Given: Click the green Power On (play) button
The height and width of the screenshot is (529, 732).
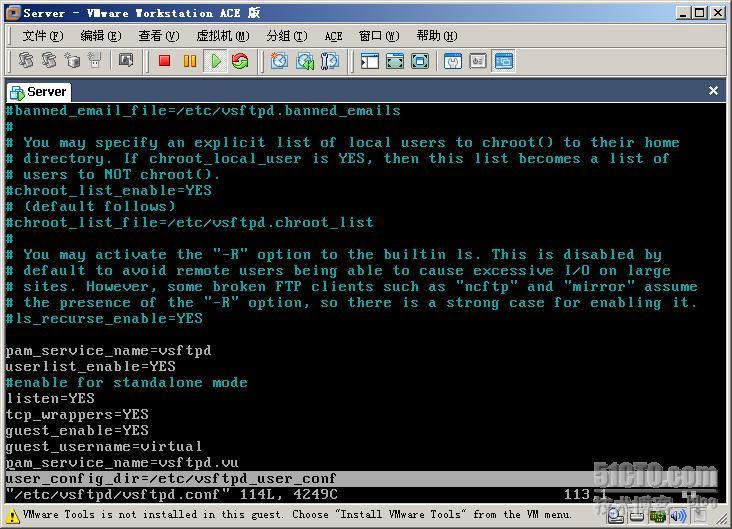Looking at the screenshot, I should [x=216, y=61].
